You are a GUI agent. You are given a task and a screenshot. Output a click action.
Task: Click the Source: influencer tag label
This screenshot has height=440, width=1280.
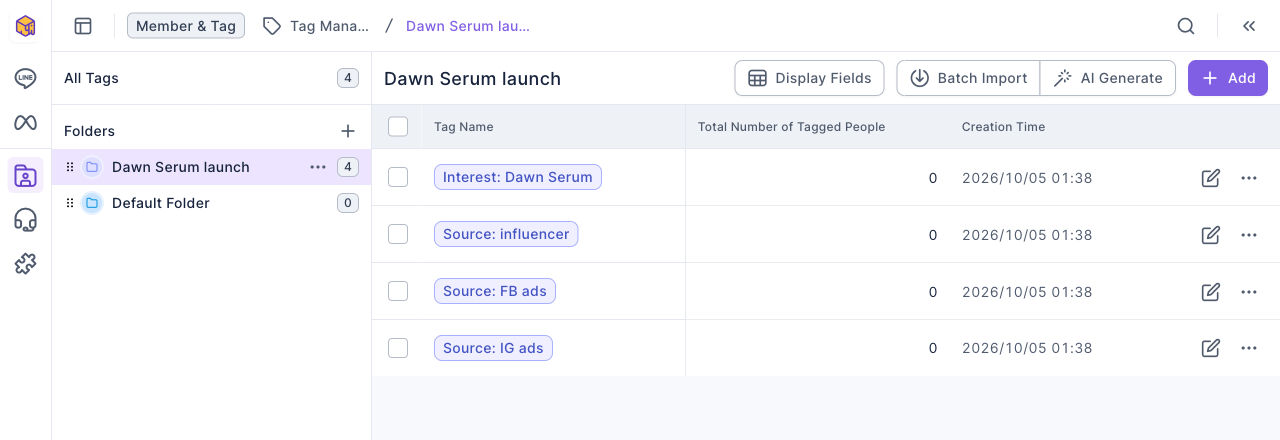(x=506, y=234)
